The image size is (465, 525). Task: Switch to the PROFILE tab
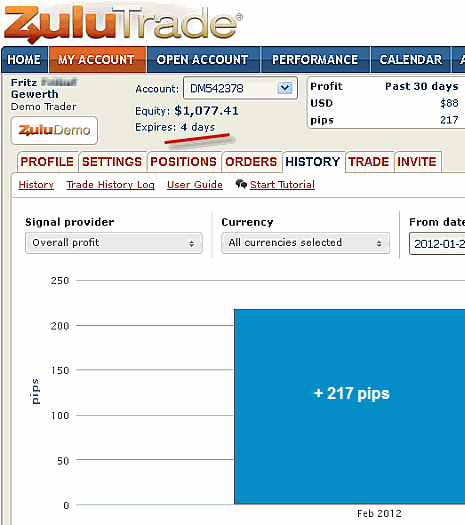click(x=47, y=162)
